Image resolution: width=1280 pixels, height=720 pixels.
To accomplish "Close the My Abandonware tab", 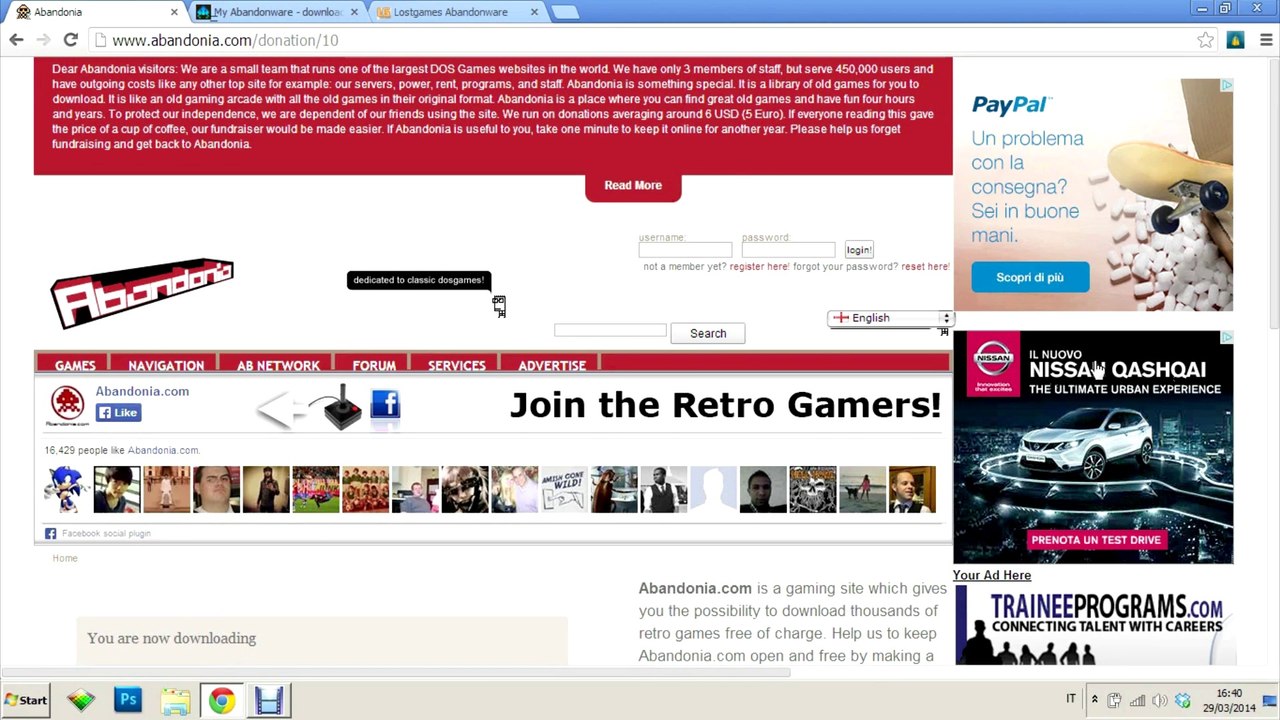I will click(354, 12).
